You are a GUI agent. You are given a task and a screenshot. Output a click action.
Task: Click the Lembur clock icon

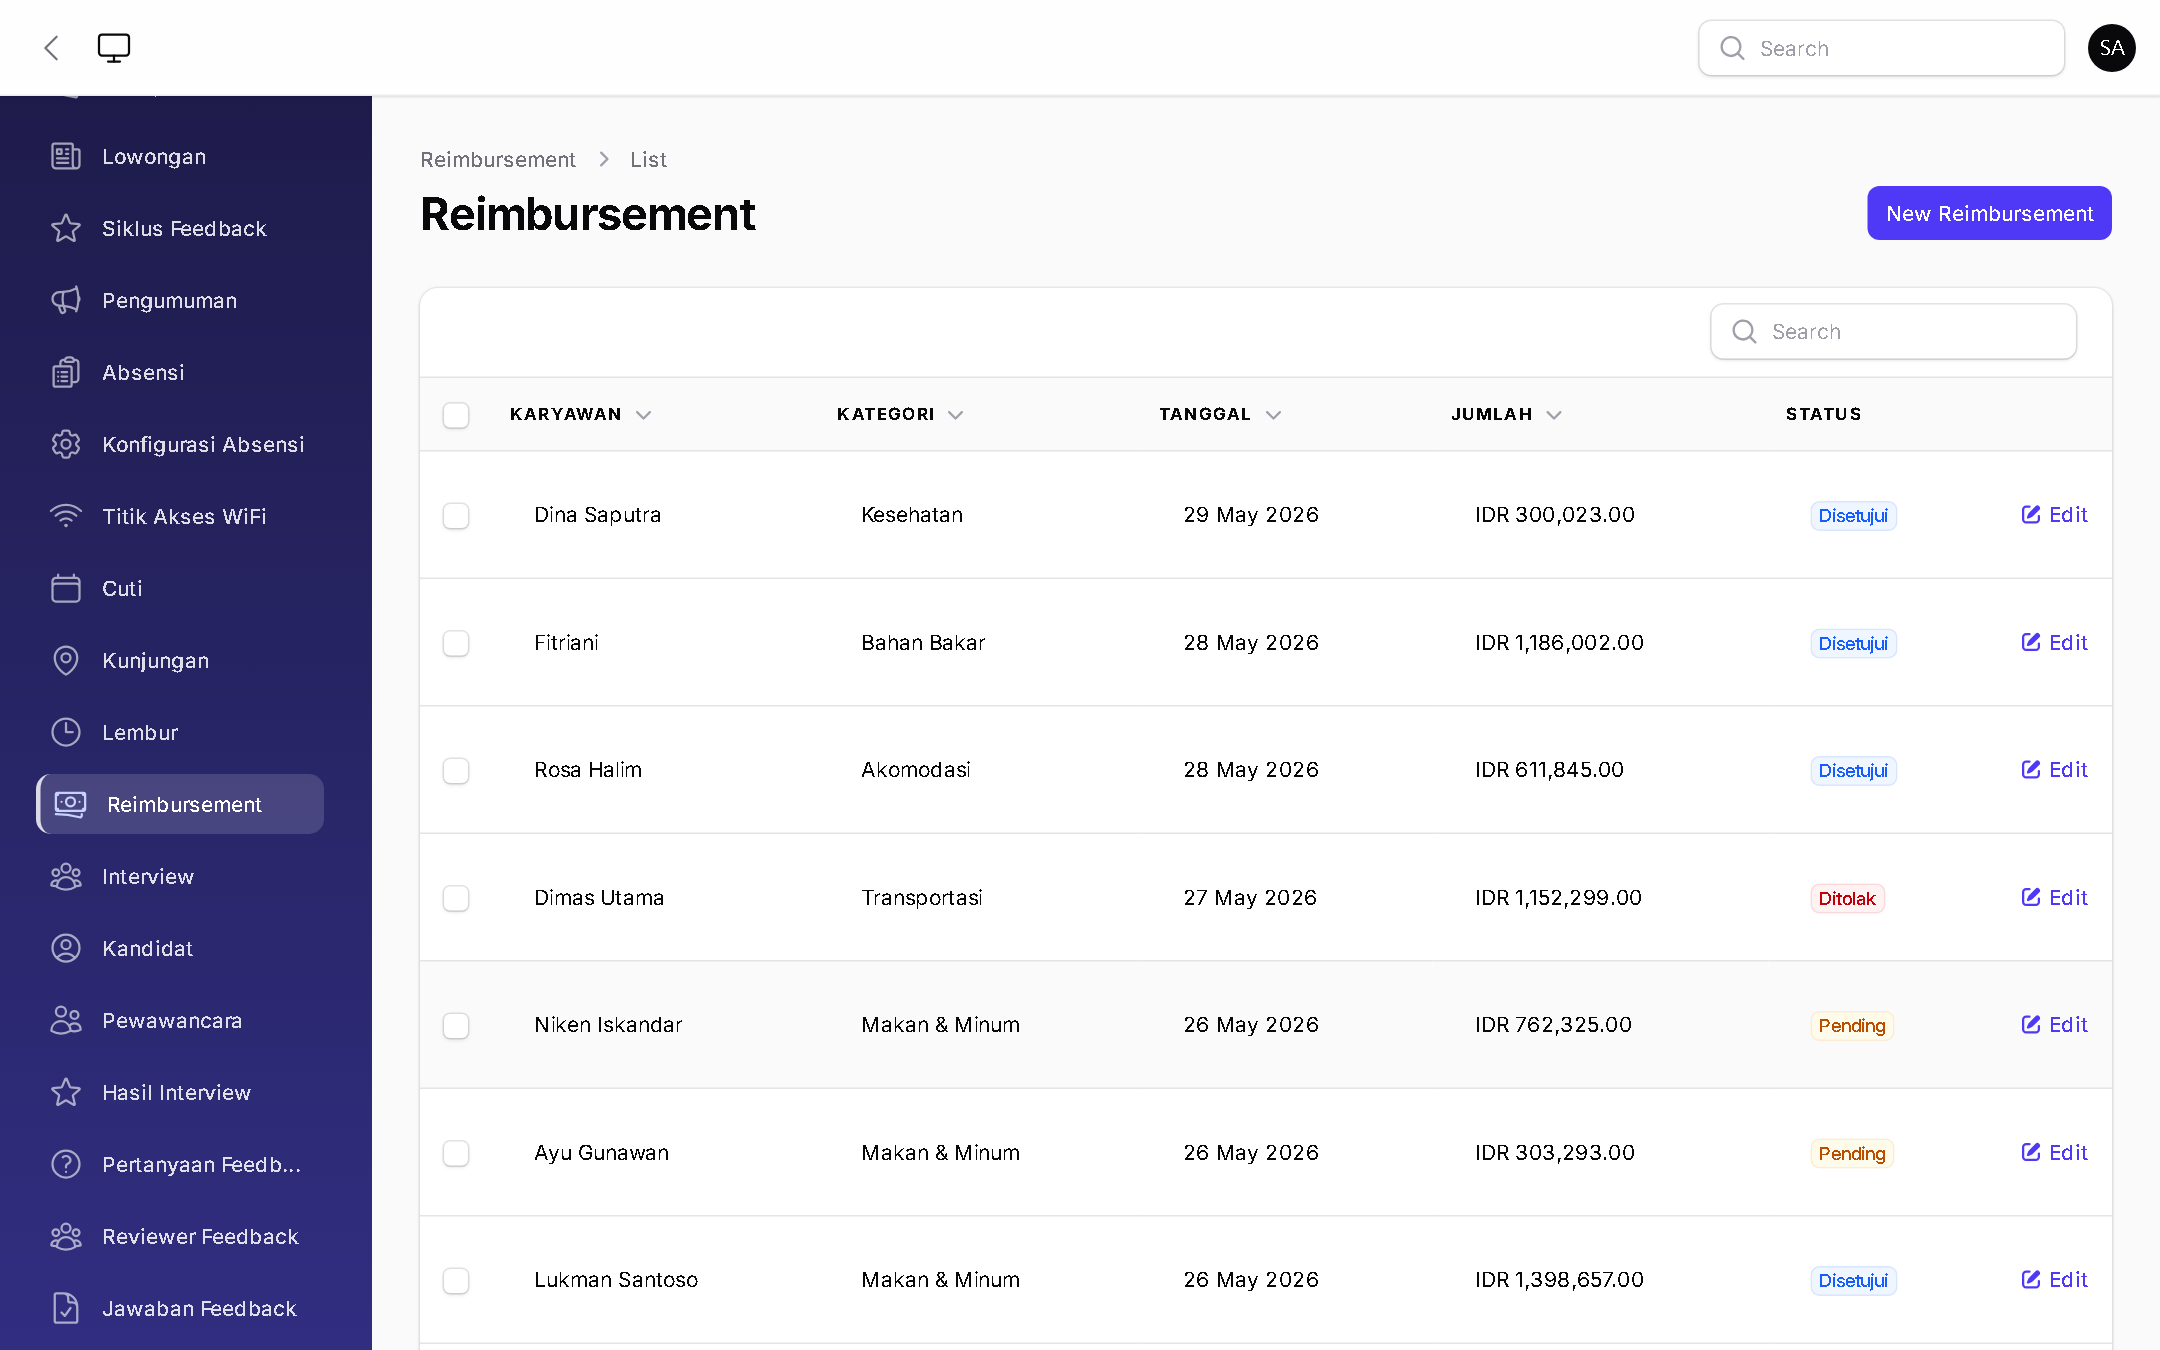(66, 732)
